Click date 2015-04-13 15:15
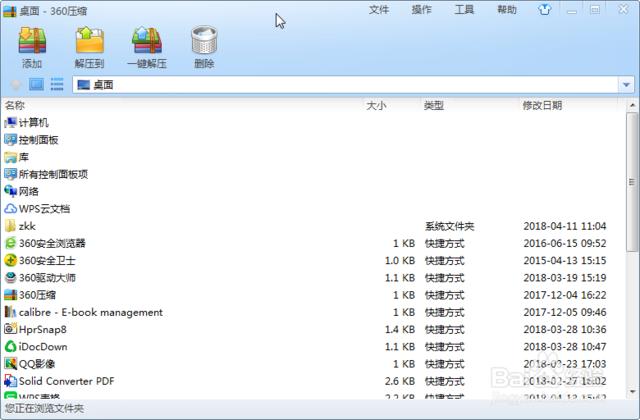 (565, 260)
